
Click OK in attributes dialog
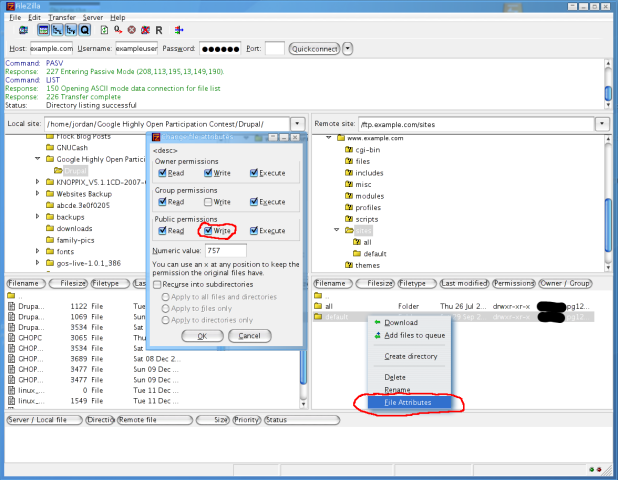point(202,336)
